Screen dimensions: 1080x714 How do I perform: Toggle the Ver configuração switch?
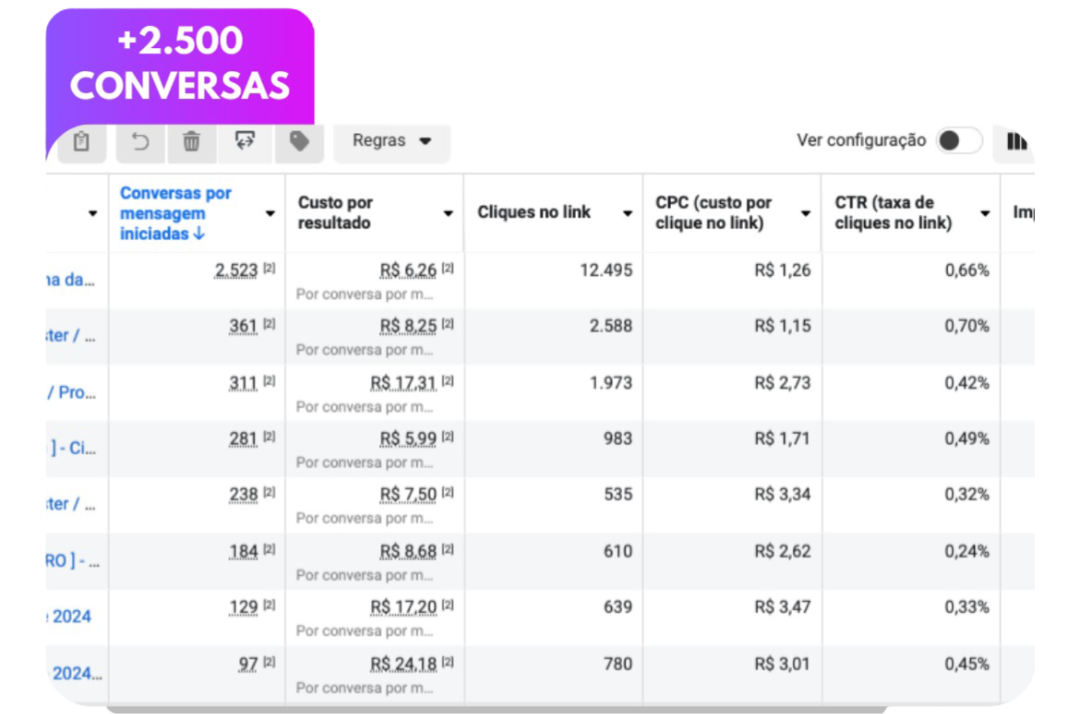(x=957, y=141)
